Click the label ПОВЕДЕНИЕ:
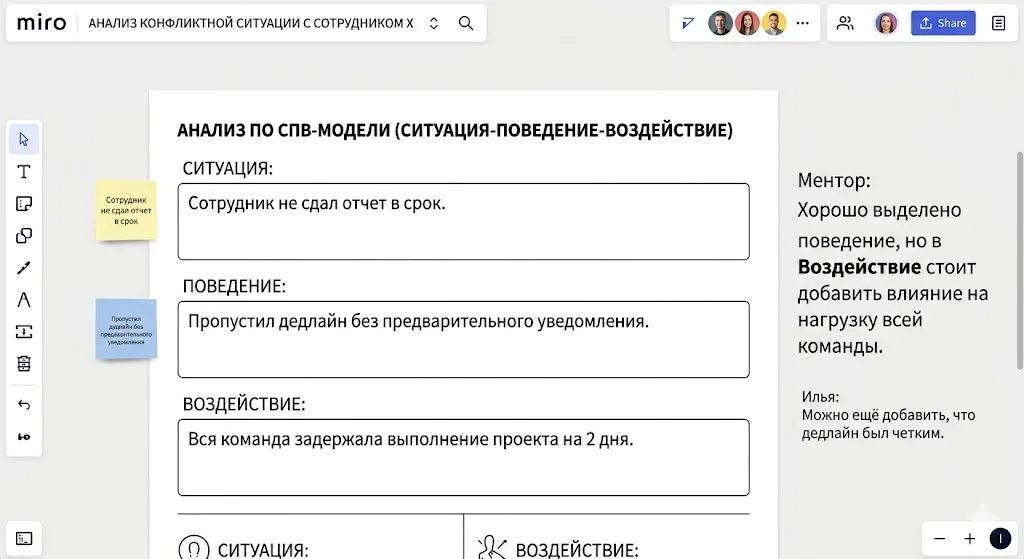This screenshot has width=1024, height=559. 234,286
